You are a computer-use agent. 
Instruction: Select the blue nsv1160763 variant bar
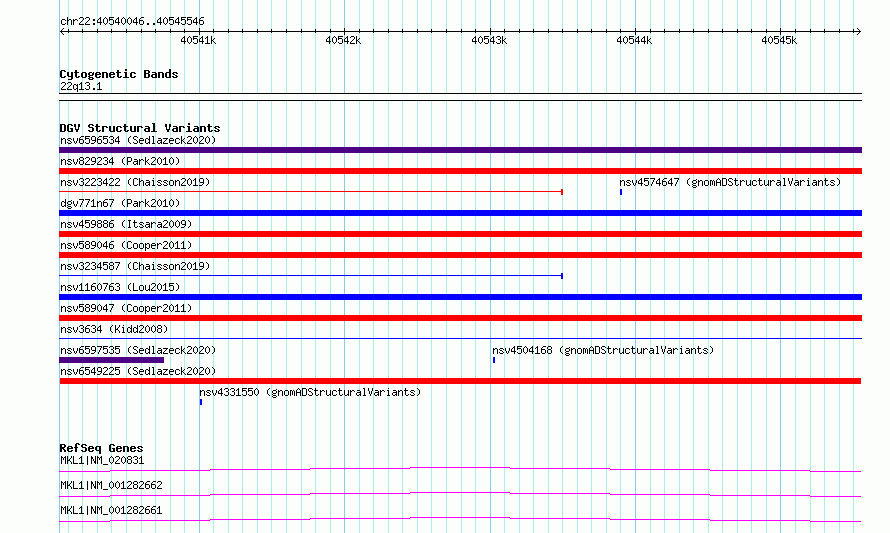click(460, 297)
